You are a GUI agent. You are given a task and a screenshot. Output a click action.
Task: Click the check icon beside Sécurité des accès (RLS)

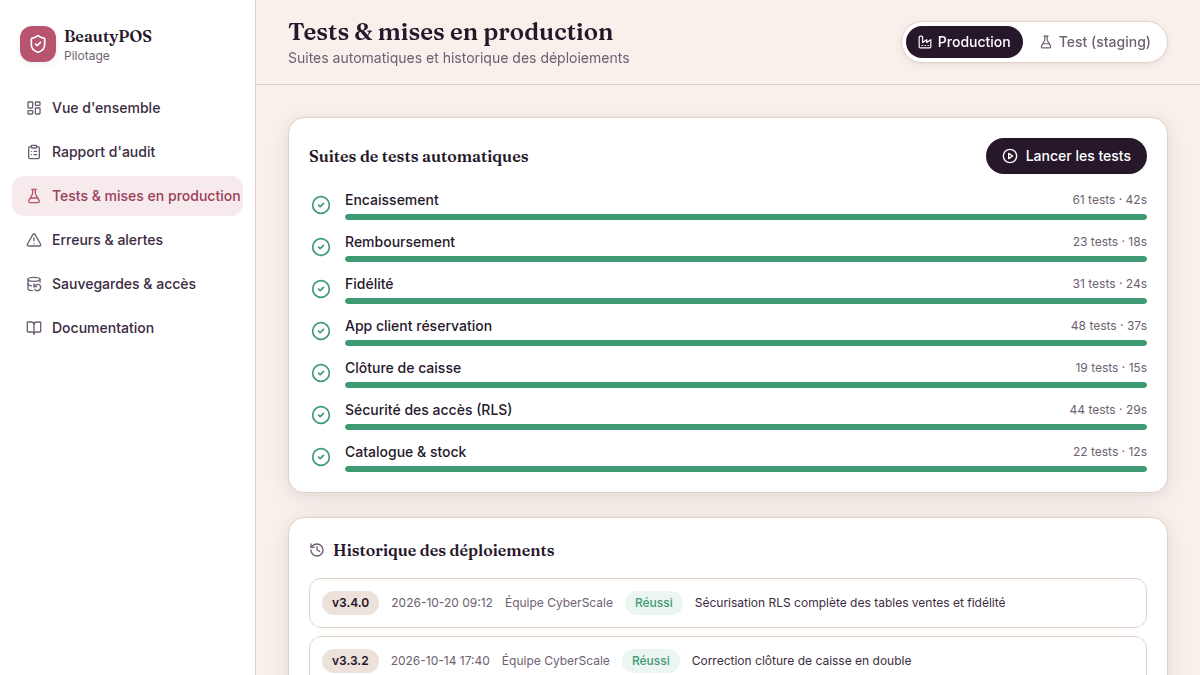point(321,415)
